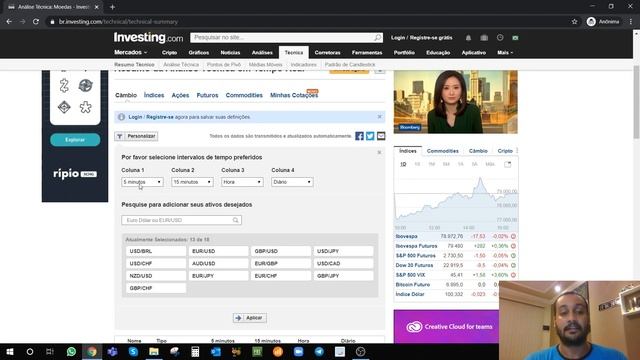Open the notifications bell icon
Image resolution: width=640 pixels, height=360 pixels.
point(468,38)
